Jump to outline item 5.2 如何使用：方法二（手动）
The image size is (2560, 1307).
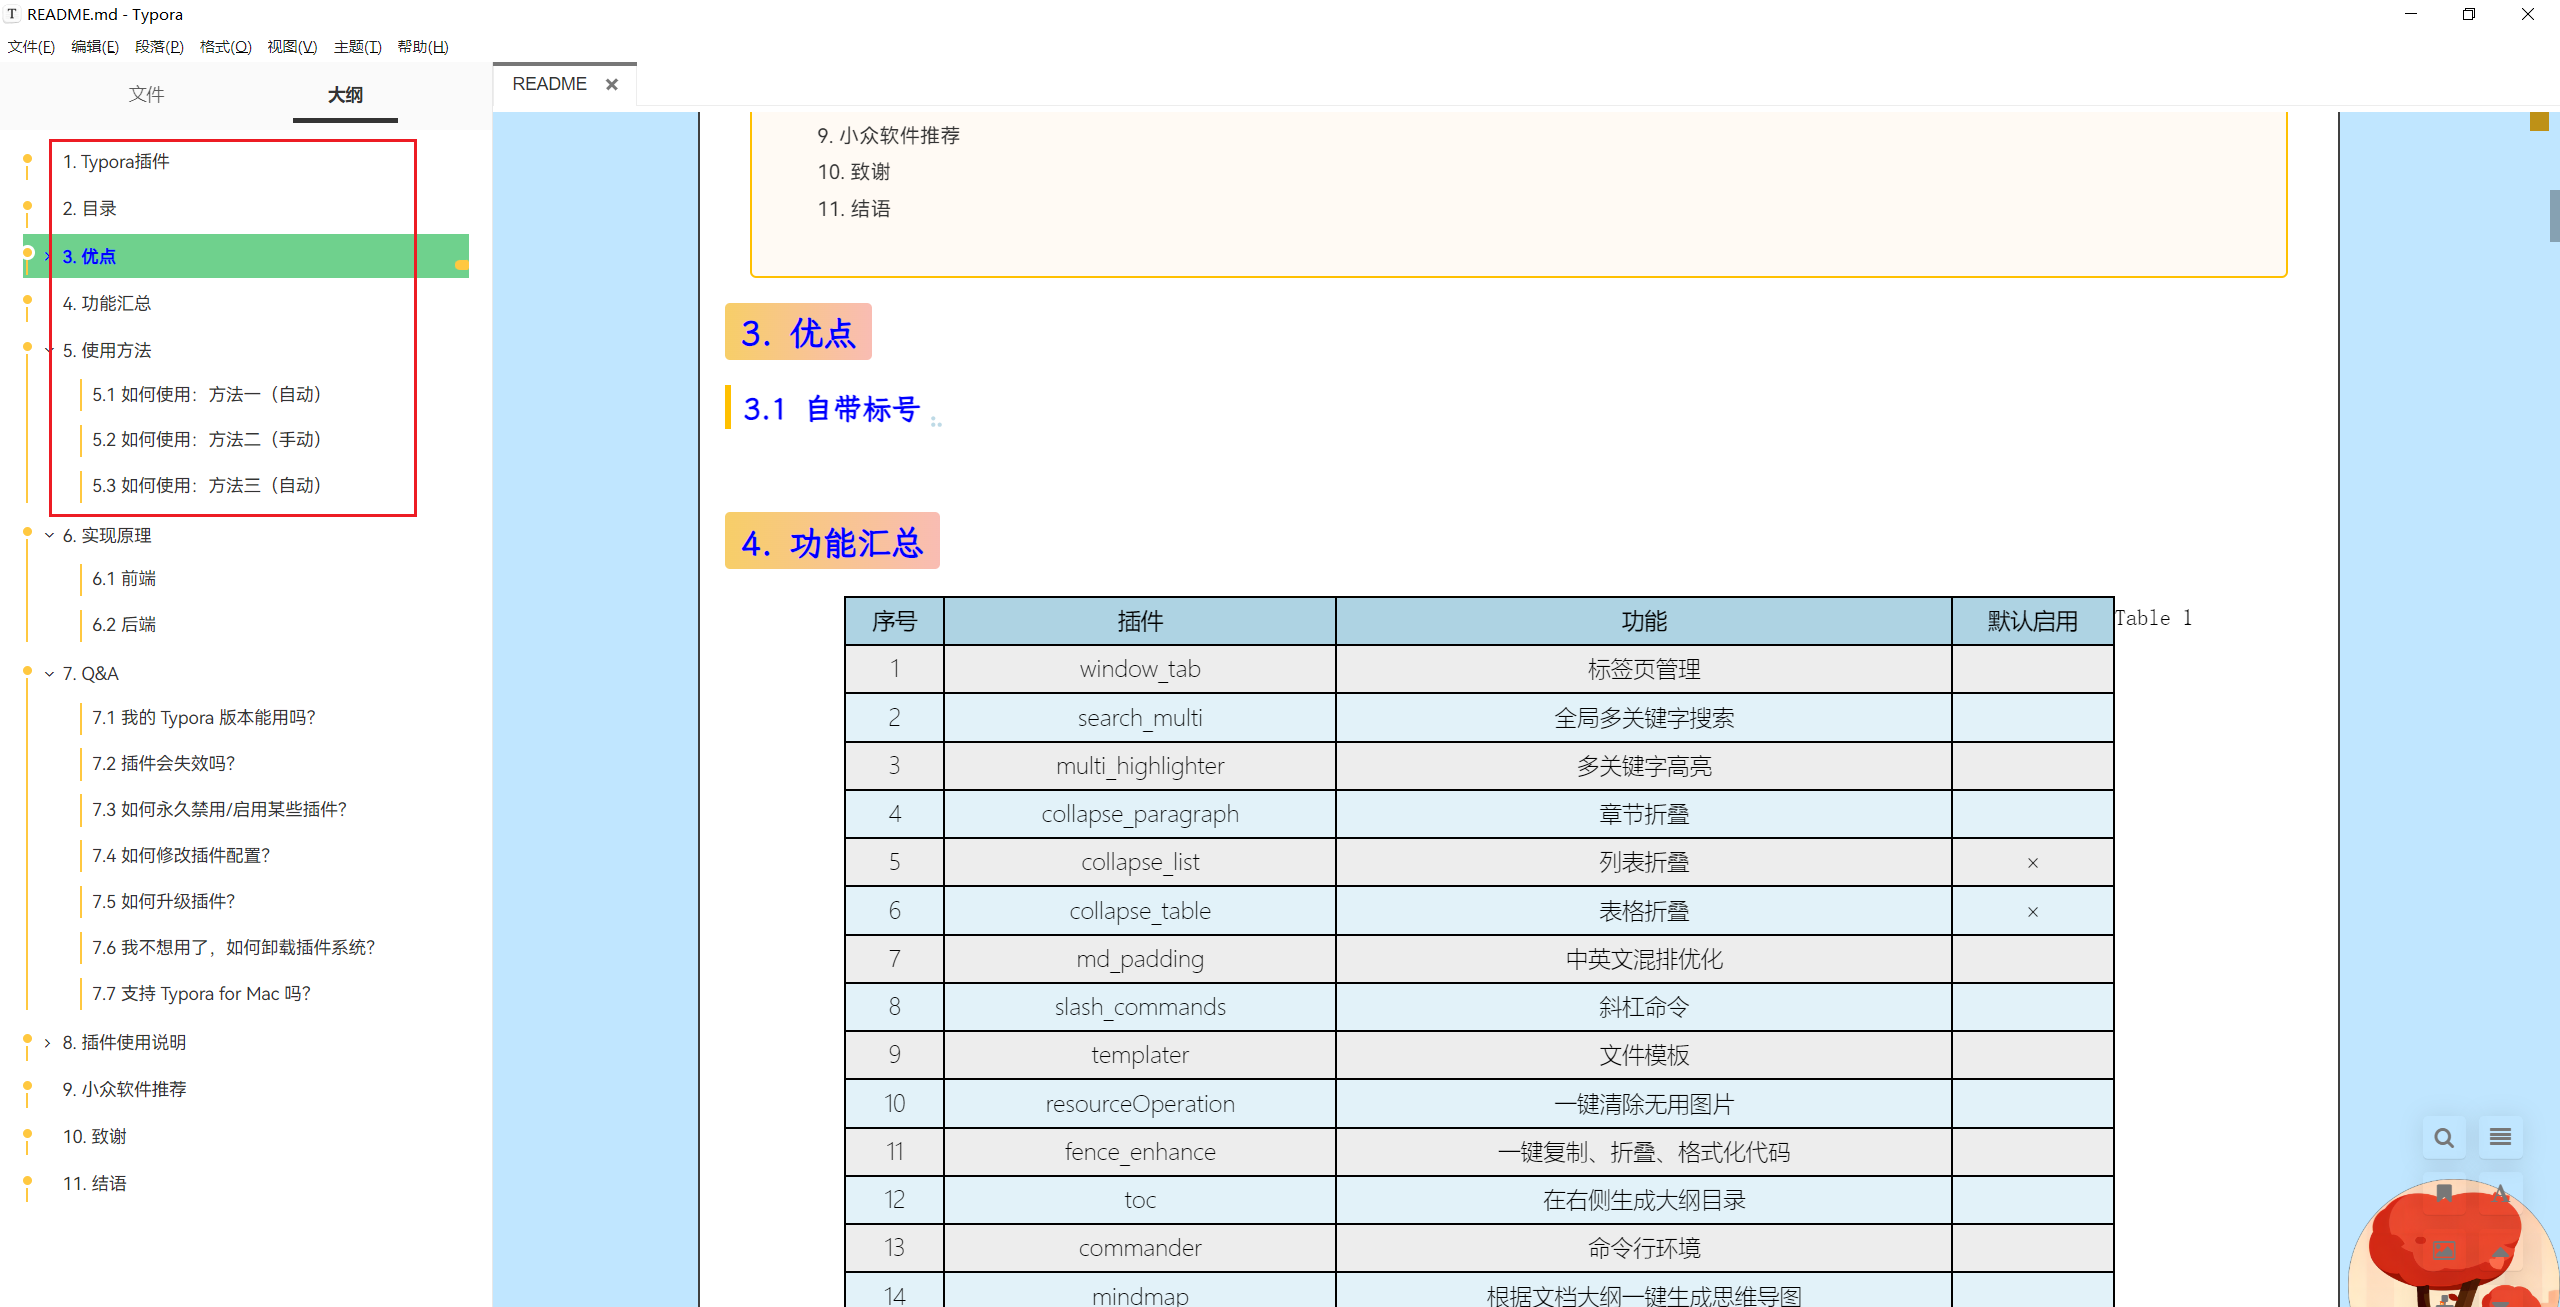click(208, 440)
